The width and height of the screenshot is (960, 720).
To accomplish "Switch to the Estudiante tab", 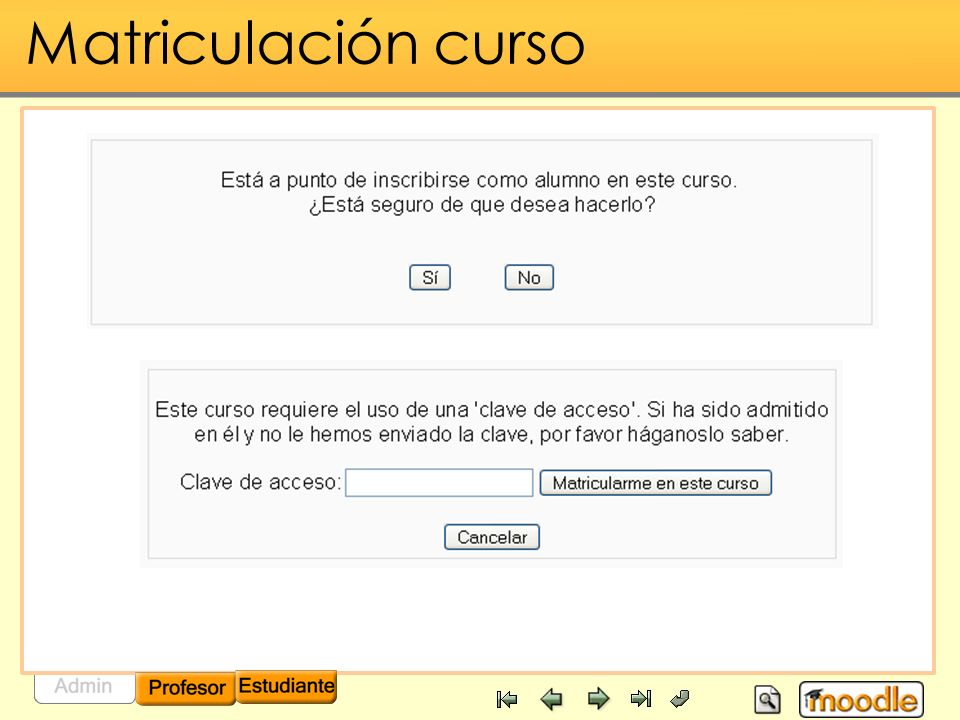I will coord(287,686).
